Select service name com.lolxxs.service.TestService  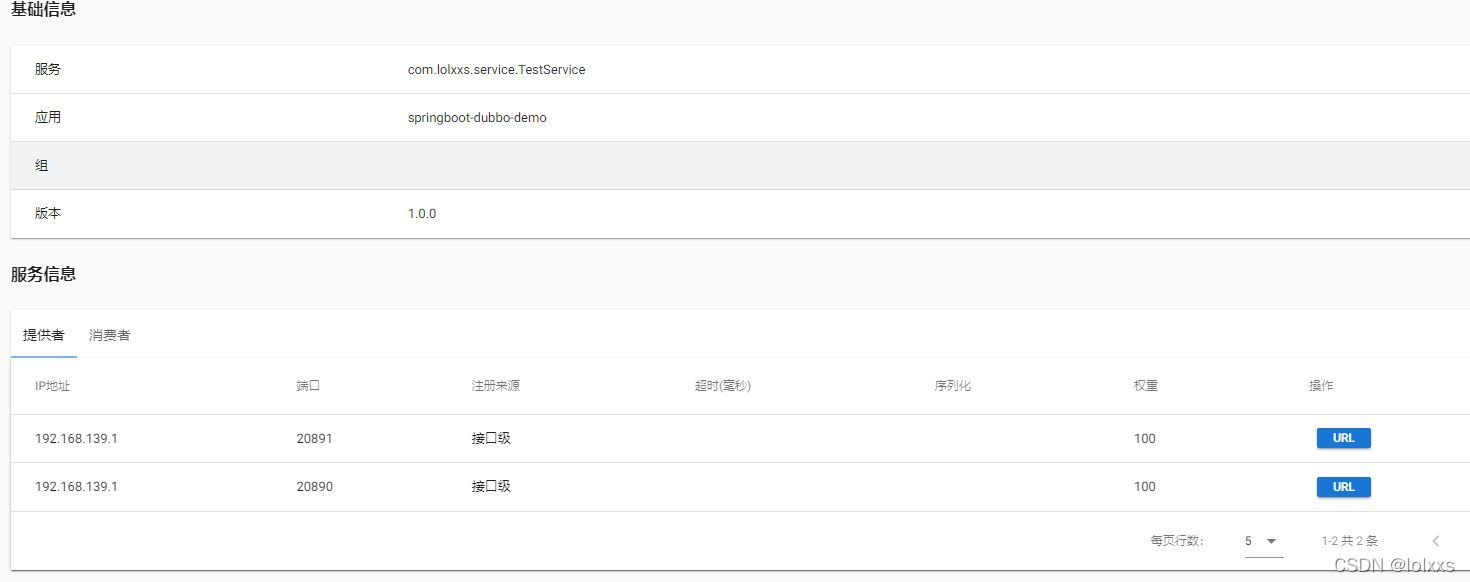coord(497,70)
